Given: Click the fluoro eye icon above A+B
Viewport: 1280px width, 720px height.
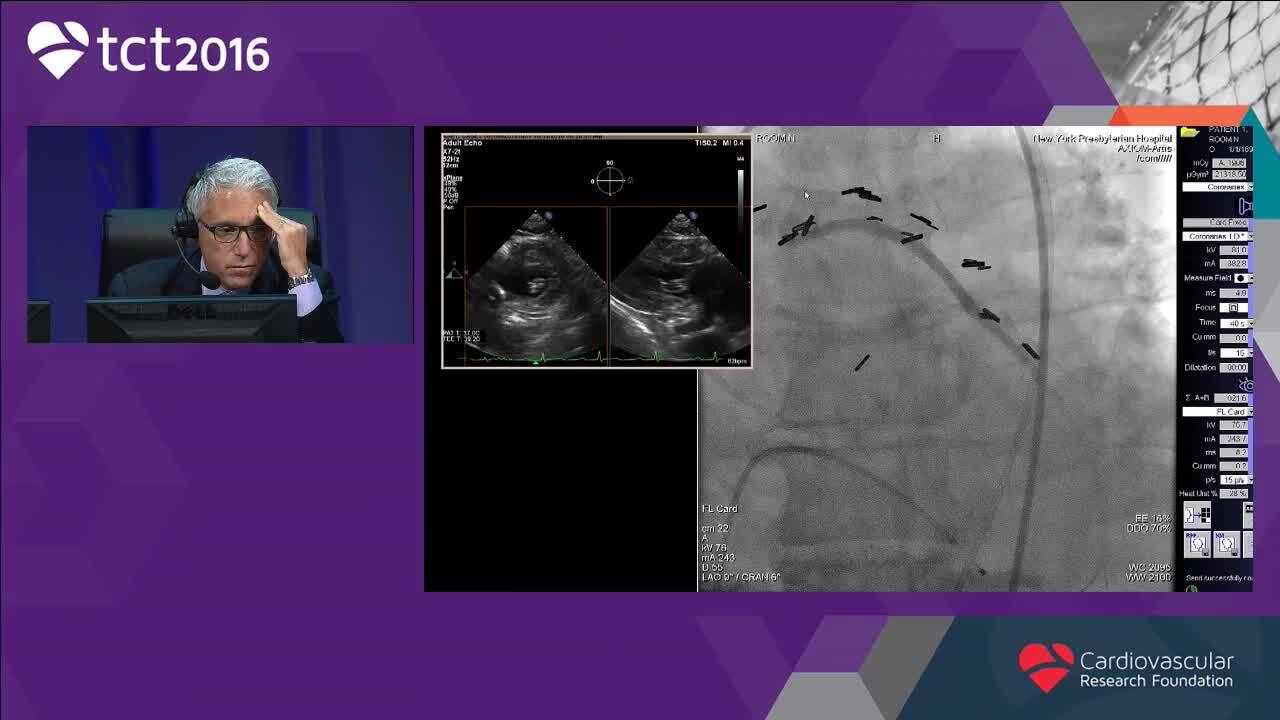Looking at the screenshot, I should 1245,385.
